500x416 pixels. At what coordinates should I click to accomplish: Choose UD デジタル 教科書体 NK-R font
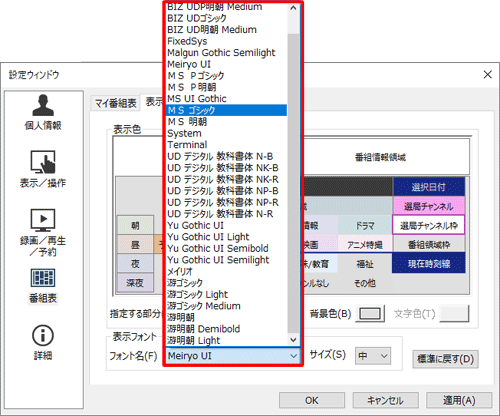click(226, 179)
